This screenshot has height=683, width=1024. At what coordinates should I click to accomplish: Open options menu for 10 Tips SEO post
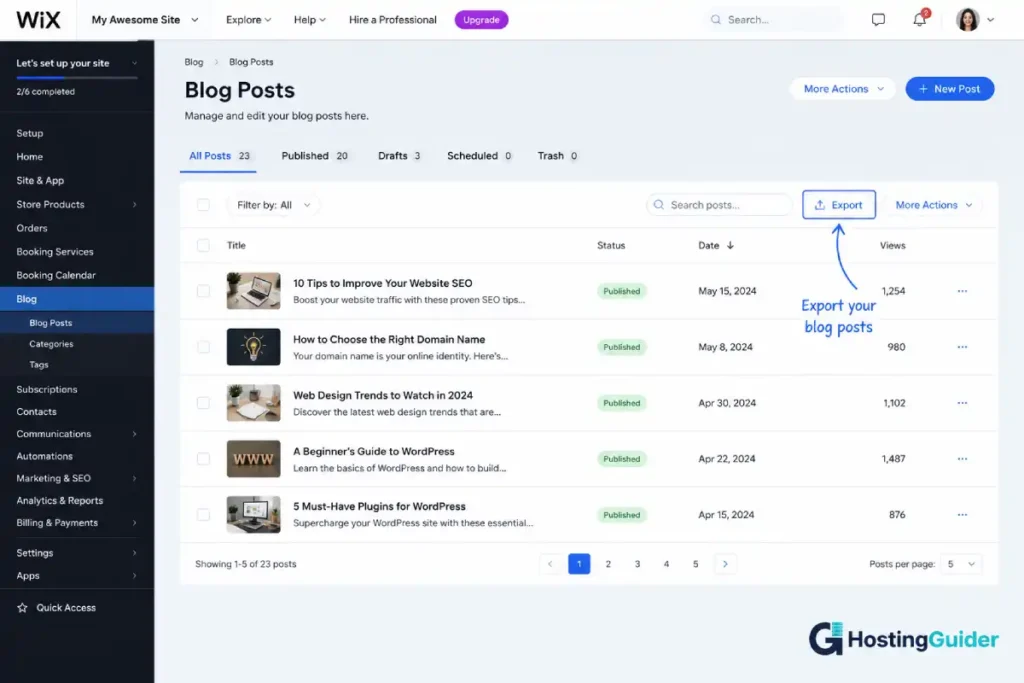coord(962,291)
